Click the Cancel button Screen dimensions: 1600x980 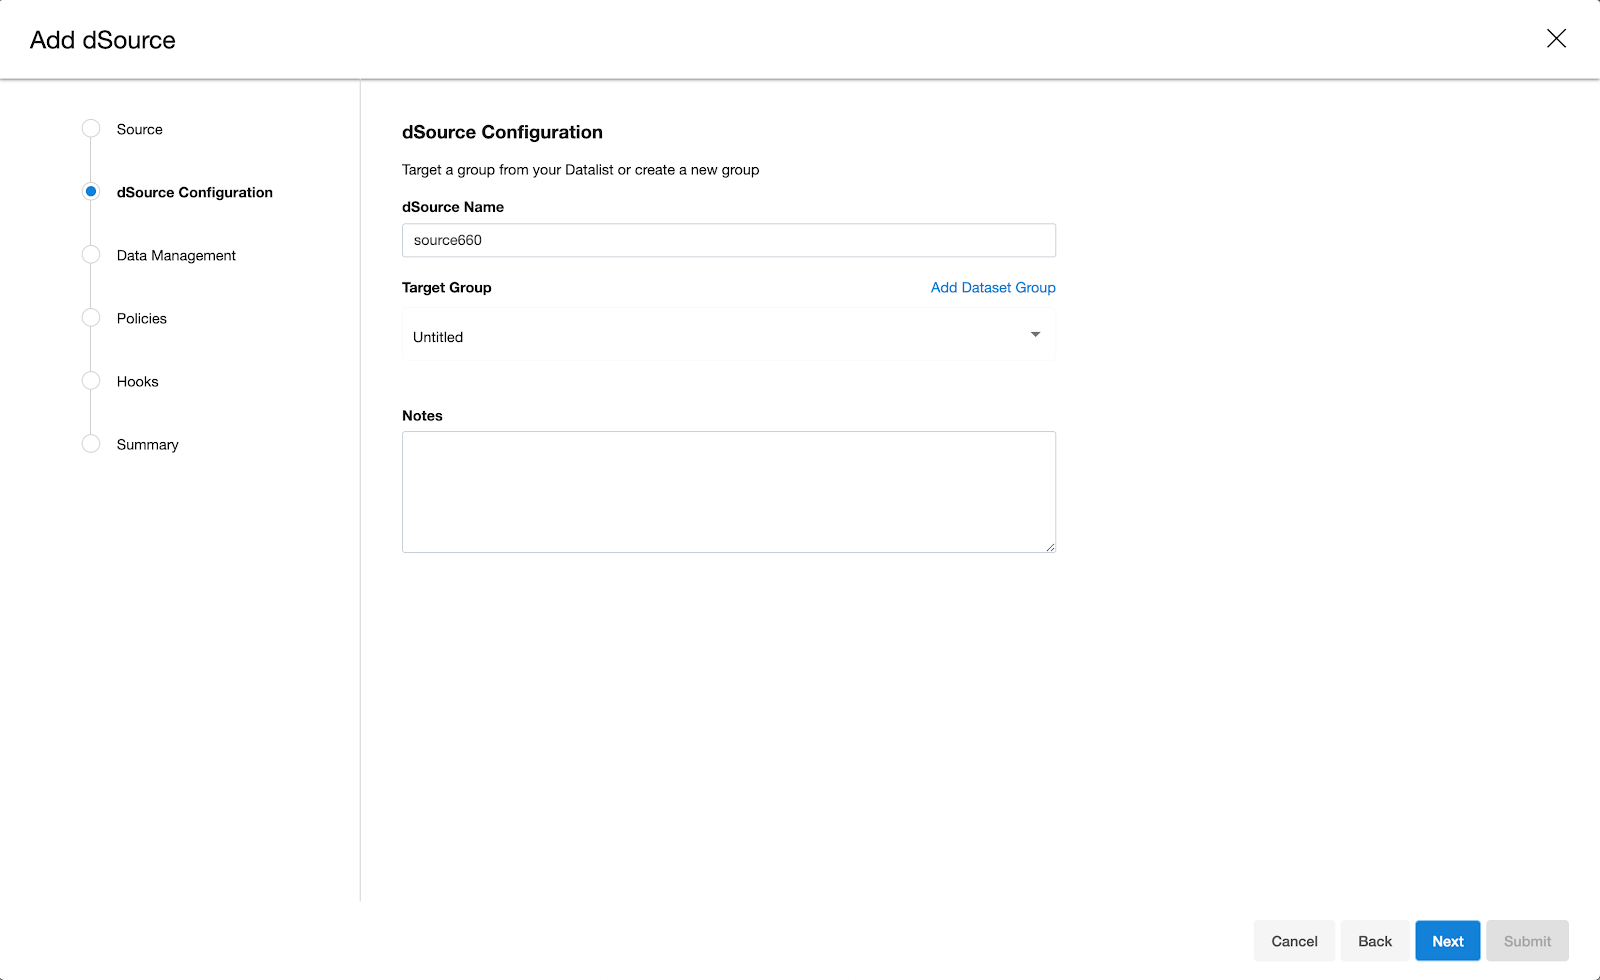[x=1293, y=940]
